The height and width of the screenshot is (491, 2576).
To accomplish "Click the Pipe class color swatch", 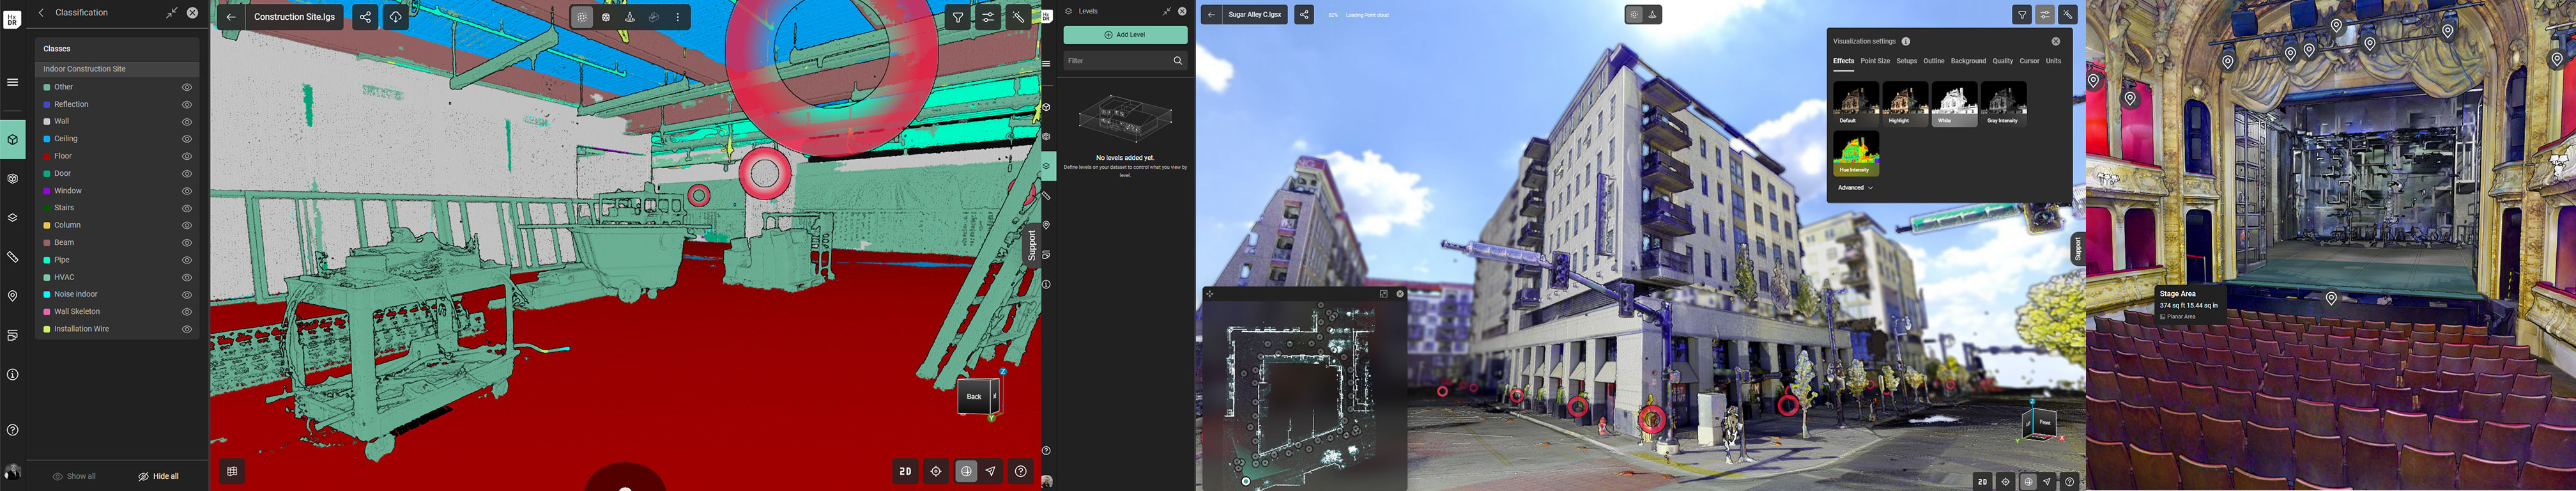I will tap(46, 260).
